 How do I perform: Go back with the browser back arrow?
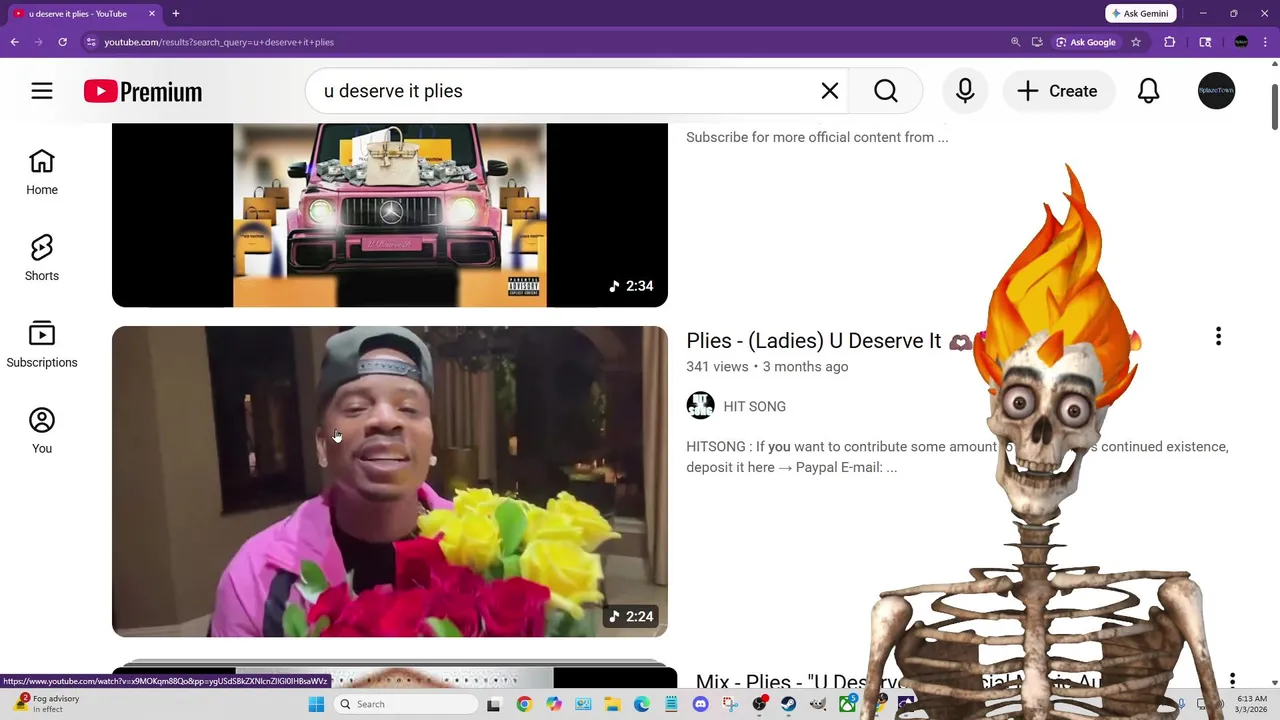[14, 42]
